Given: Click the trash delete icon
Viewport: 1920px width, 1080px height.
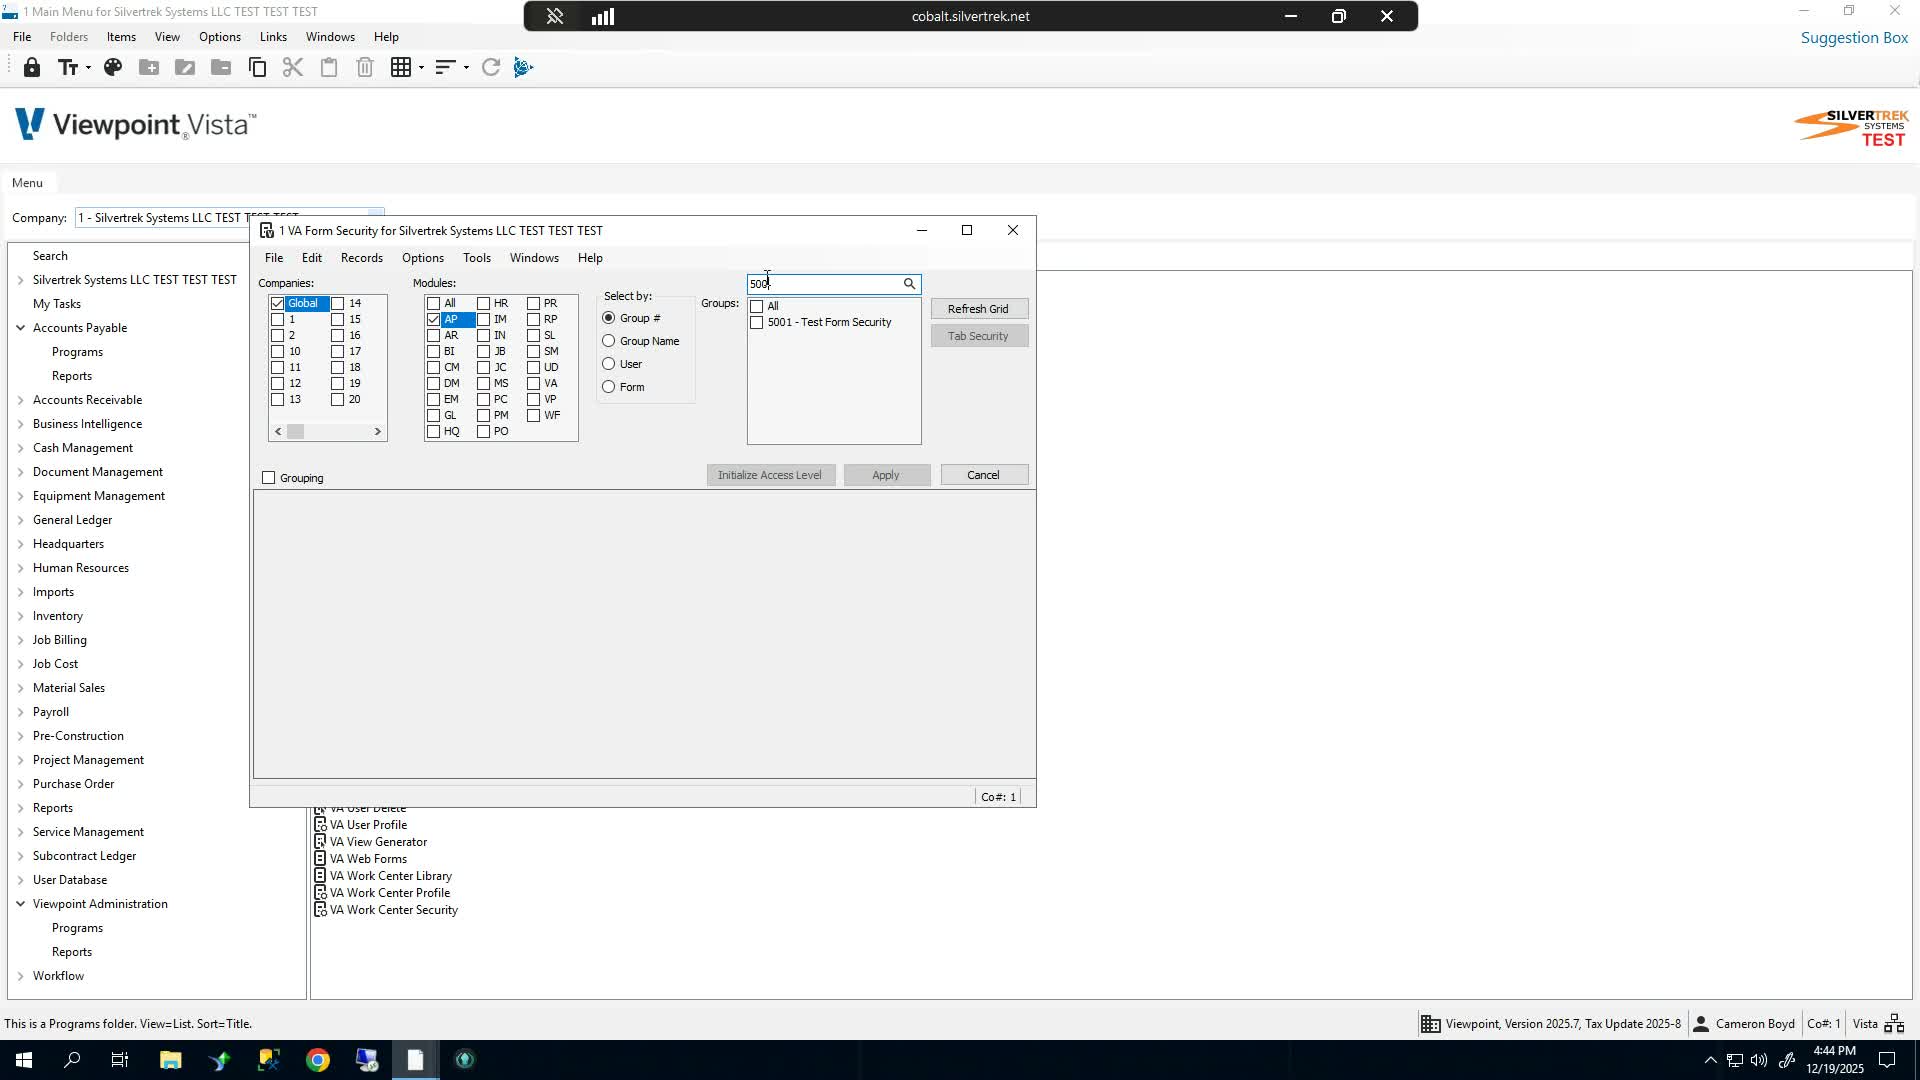Looking at the screenshot, I should point(365,67).
